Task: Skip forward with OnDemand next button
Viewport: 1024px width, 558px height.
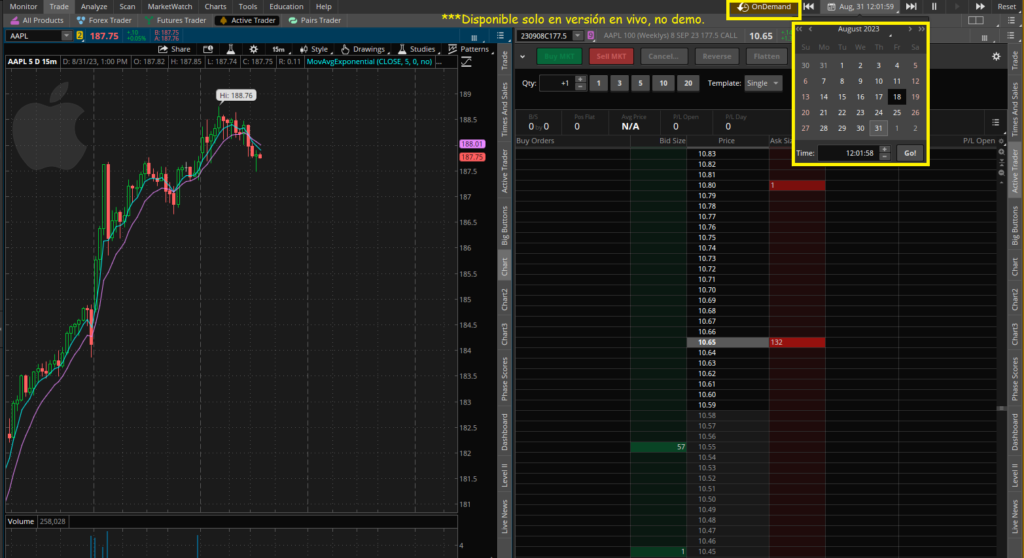Action: 911,7
